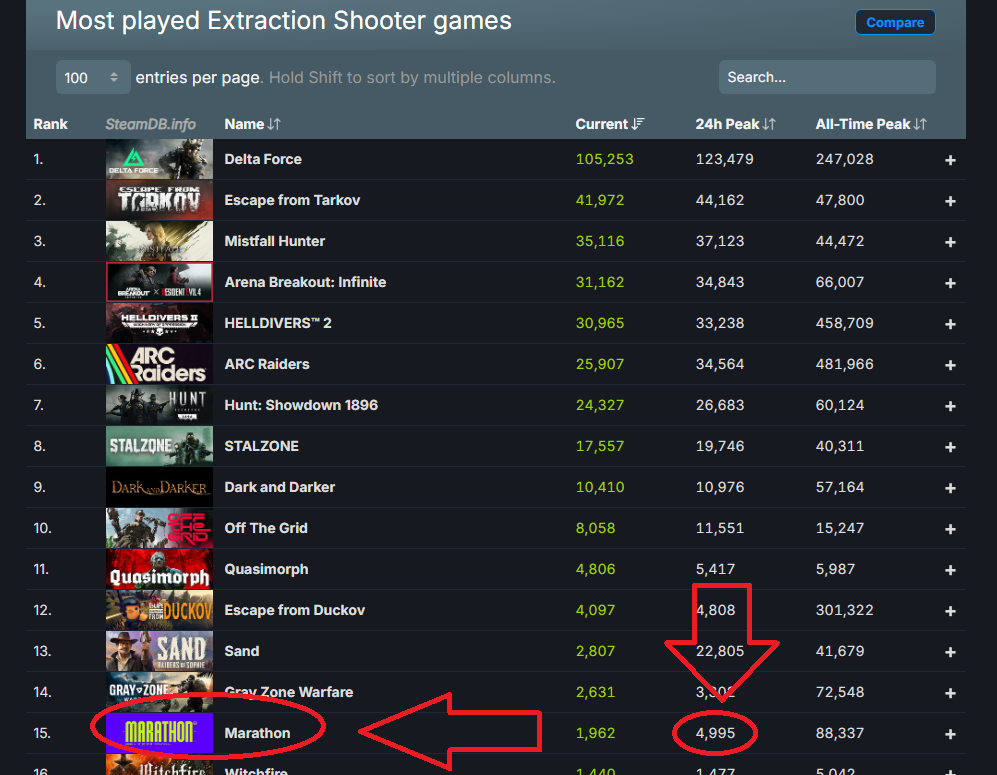997x775 pixels.
Task: Open the Marathon game link
Action: coord(257,733)
